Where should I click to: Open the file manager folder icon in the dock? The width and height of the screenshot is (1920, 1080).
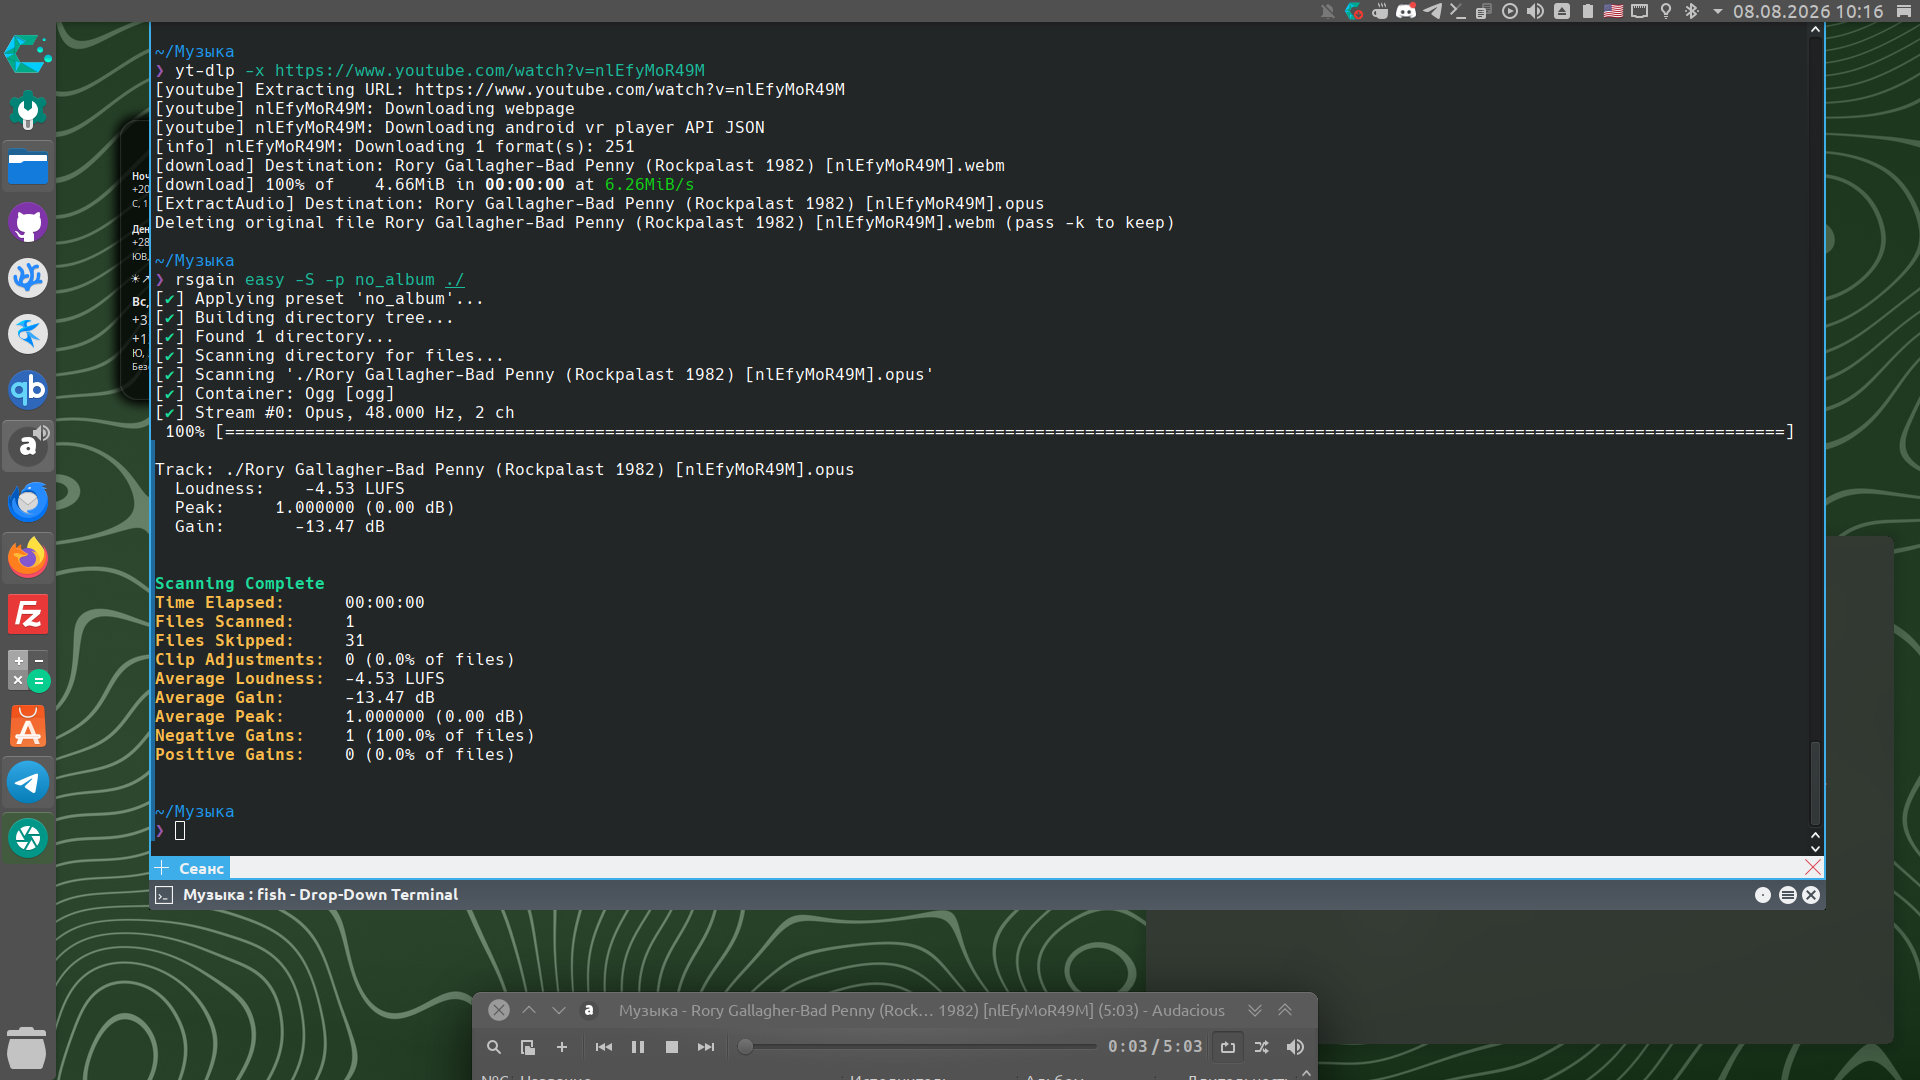click(28, 166)
